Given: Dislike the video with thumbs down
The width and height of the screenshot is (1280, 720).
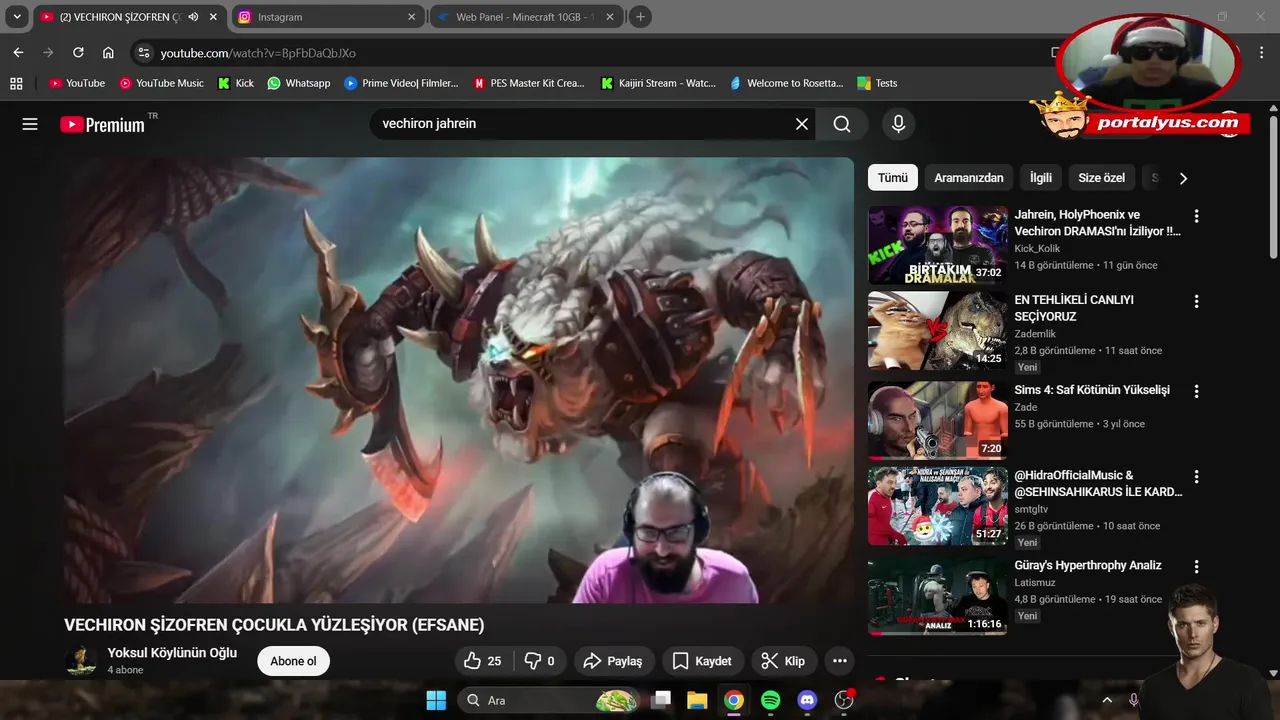Looking at the screenshot, I should 540,661.
